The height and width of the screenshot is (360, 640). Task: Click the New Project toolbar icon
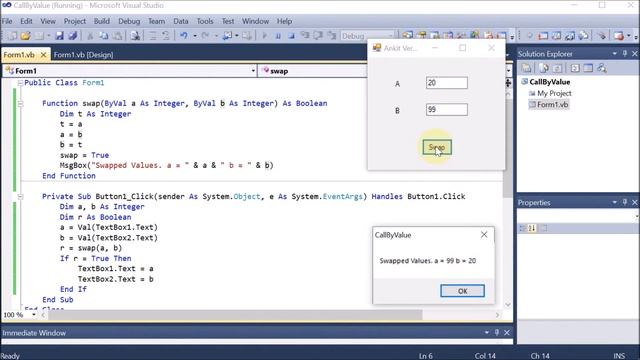click(11, 36)
